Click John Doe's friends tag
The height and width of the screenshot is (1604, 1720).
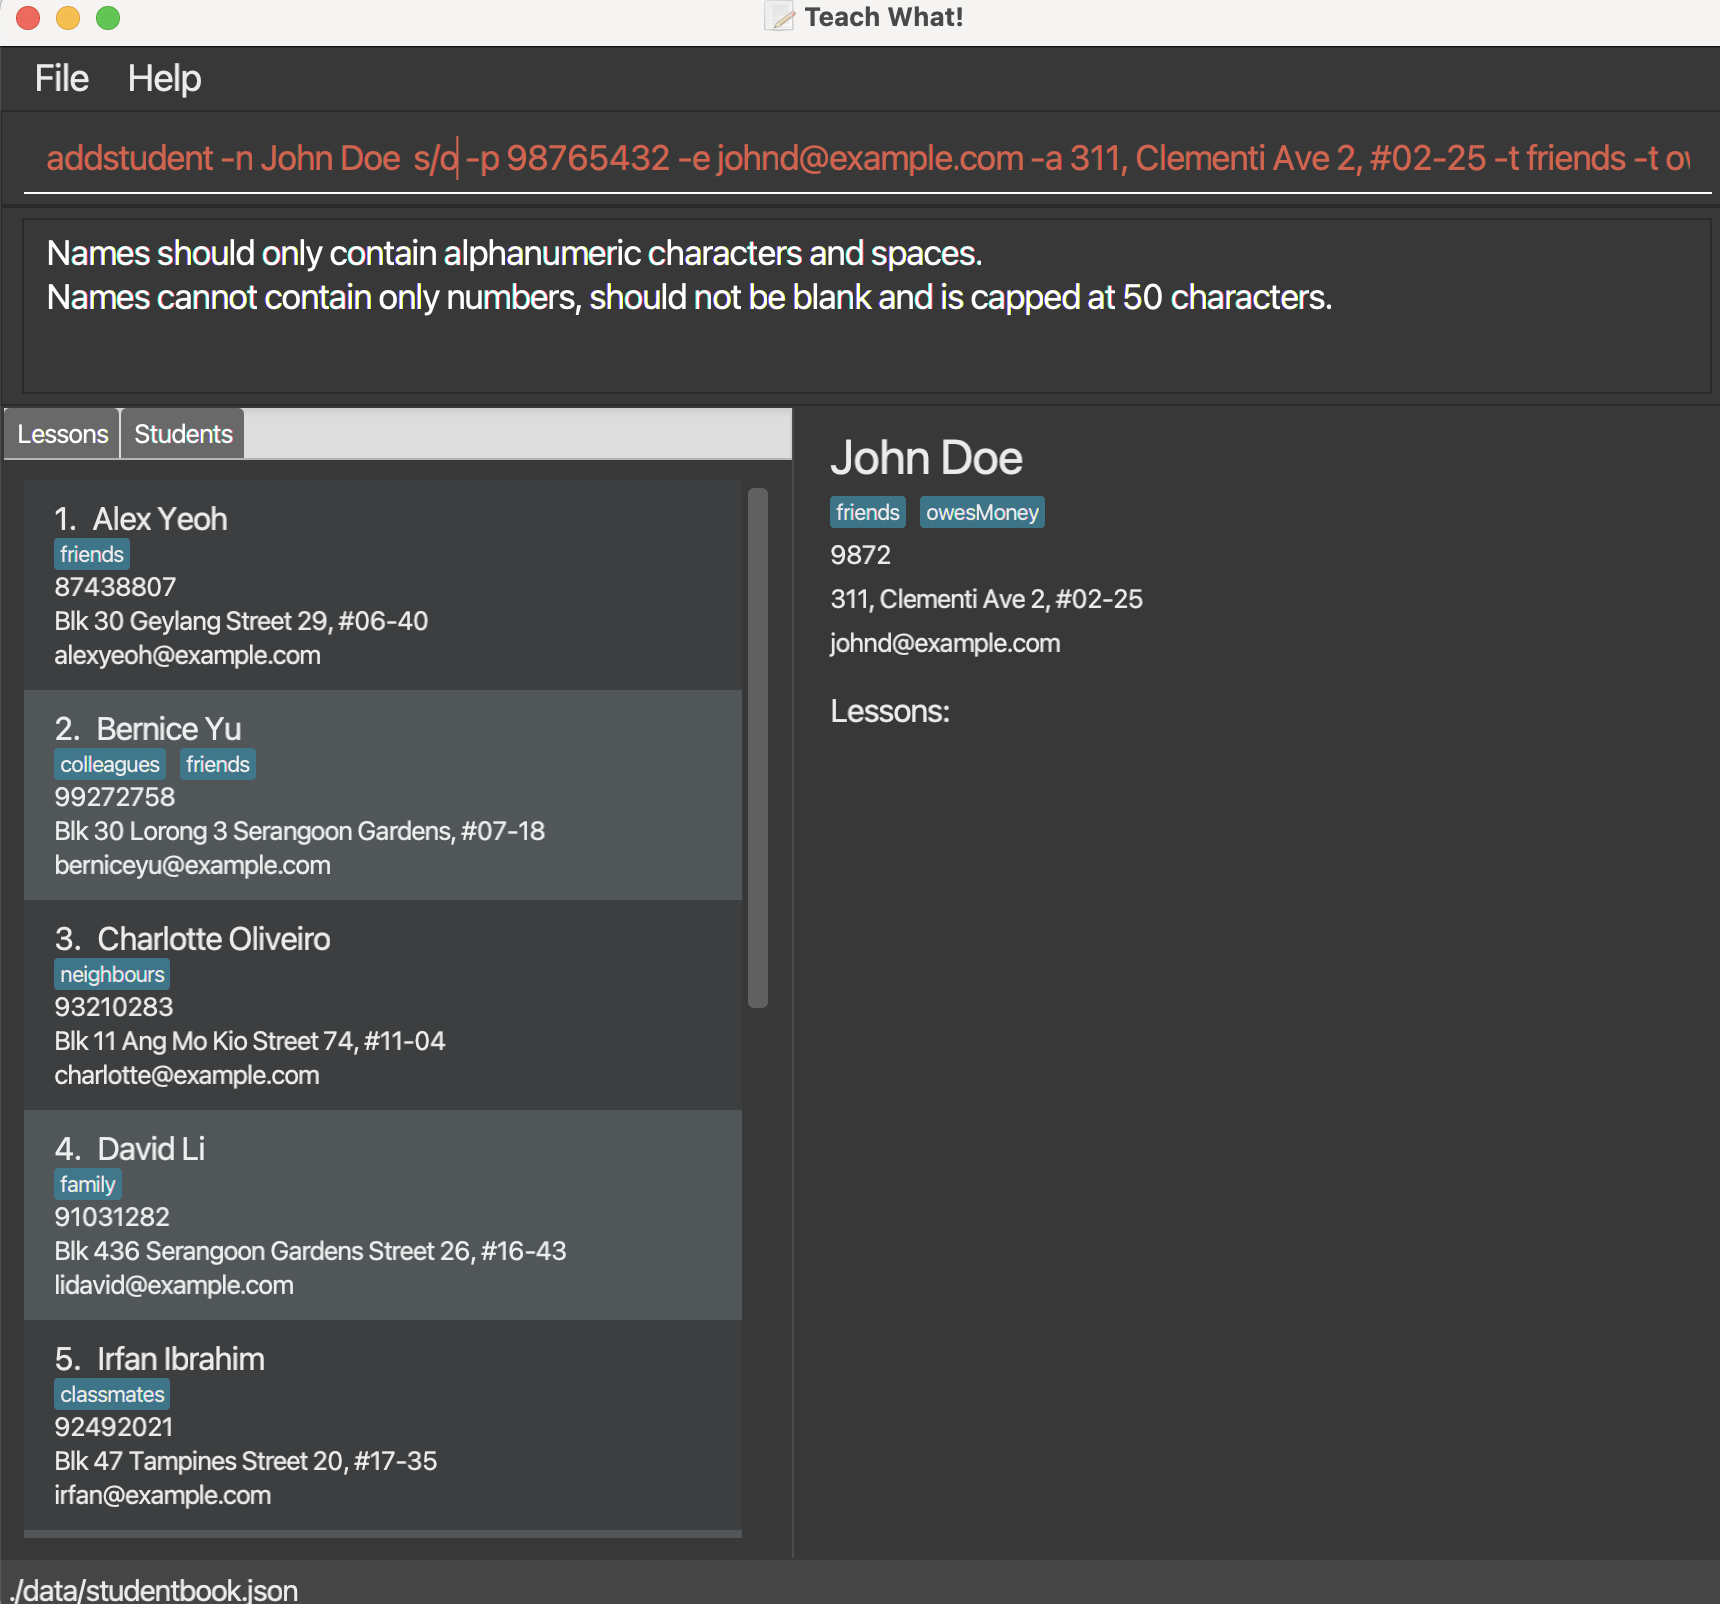[x=868, y=512]
